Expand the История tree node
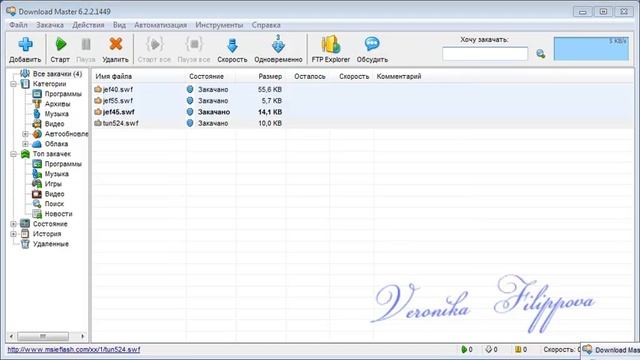 [13, 234]
